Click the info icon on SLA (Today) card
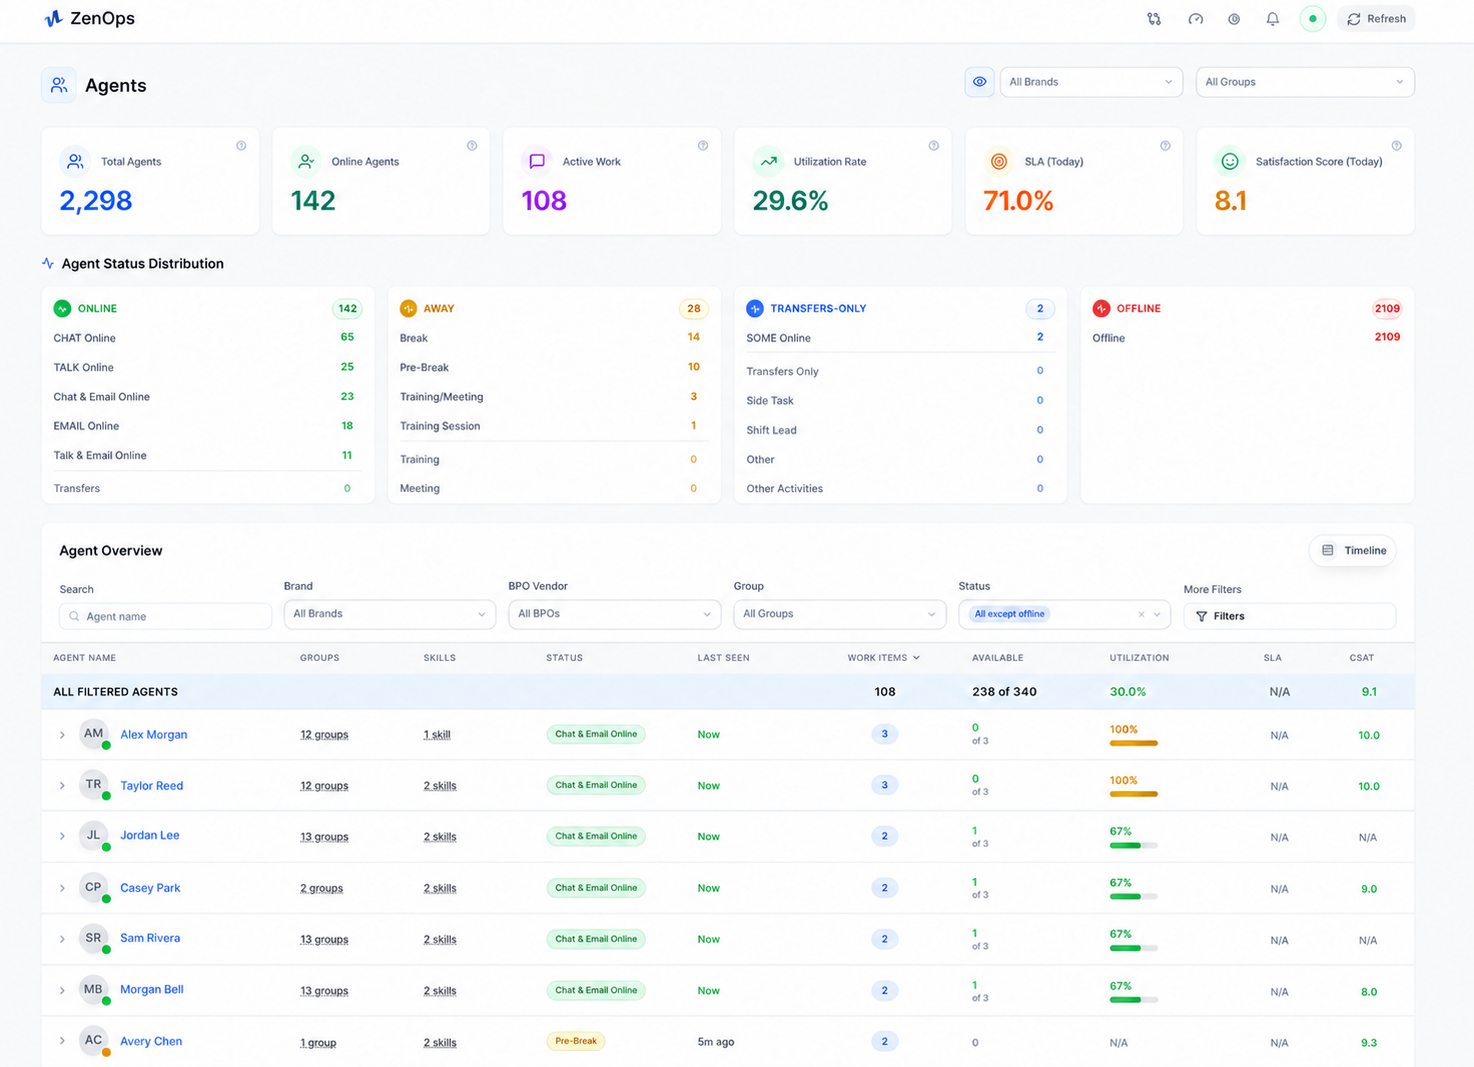1474x1067 pixels. point(1165,146)
